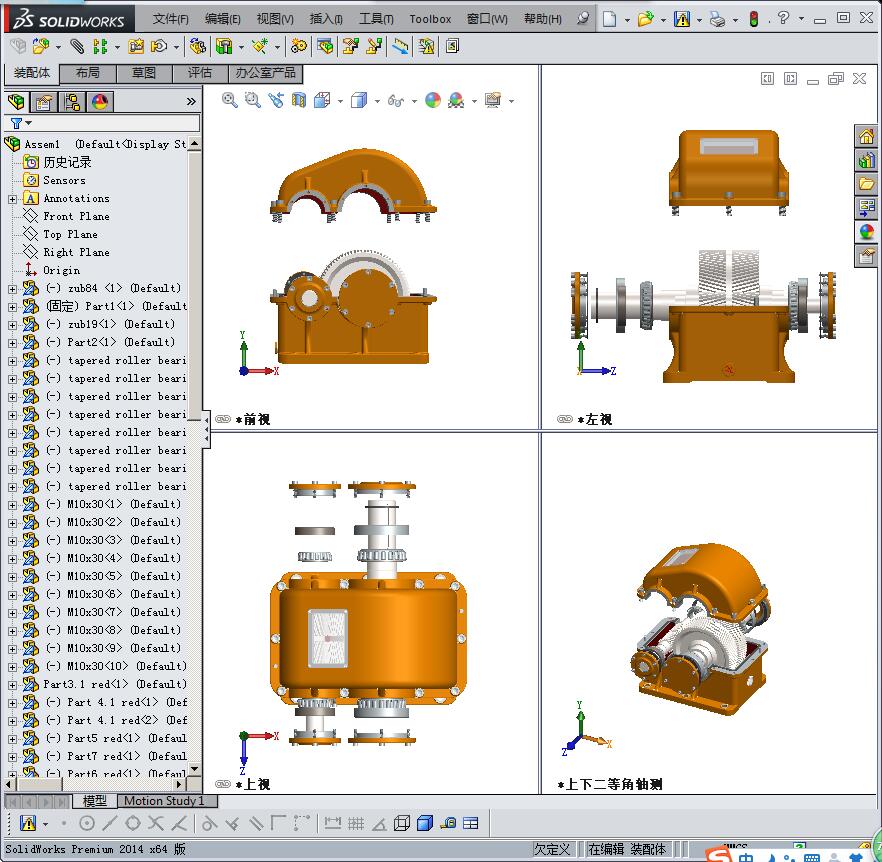Open the File Explorer task pane folder icon
Image resolution: width=882 pixels, height=862 pixels.
click(866, 183)
